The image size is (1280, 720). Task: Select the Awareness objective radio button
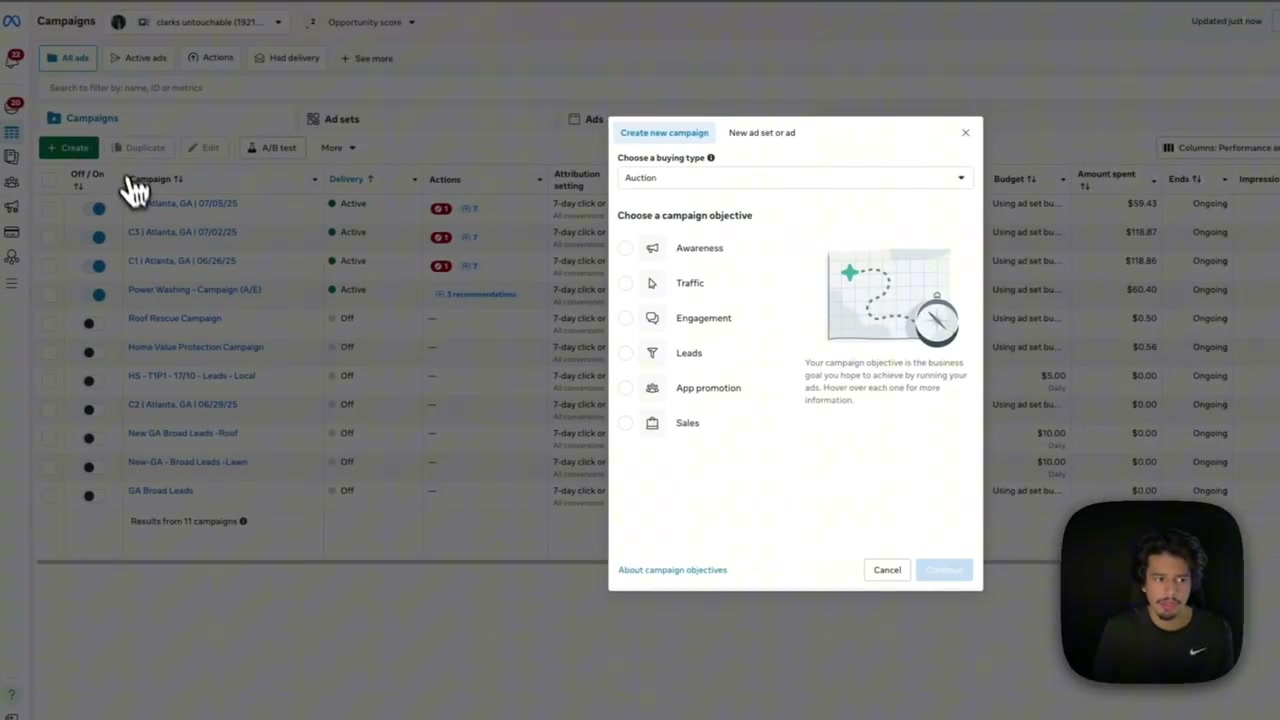click(x=626, y=248)
